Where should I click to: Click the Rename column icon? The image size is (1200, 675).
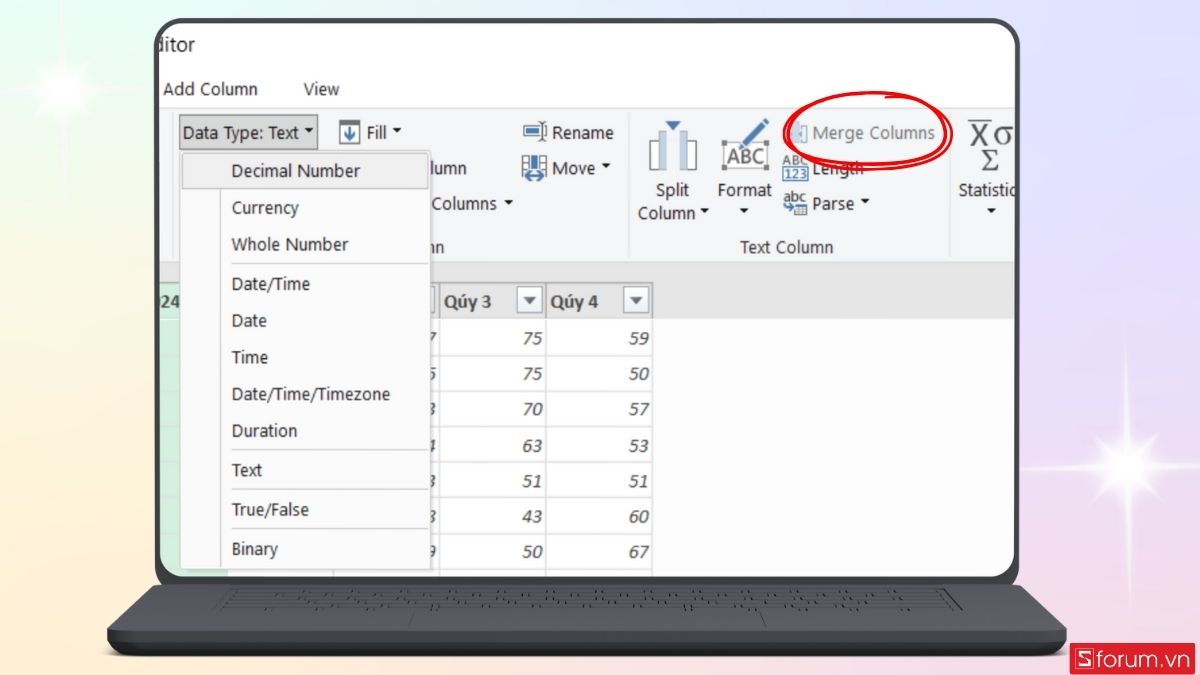[x=535, y=132]
